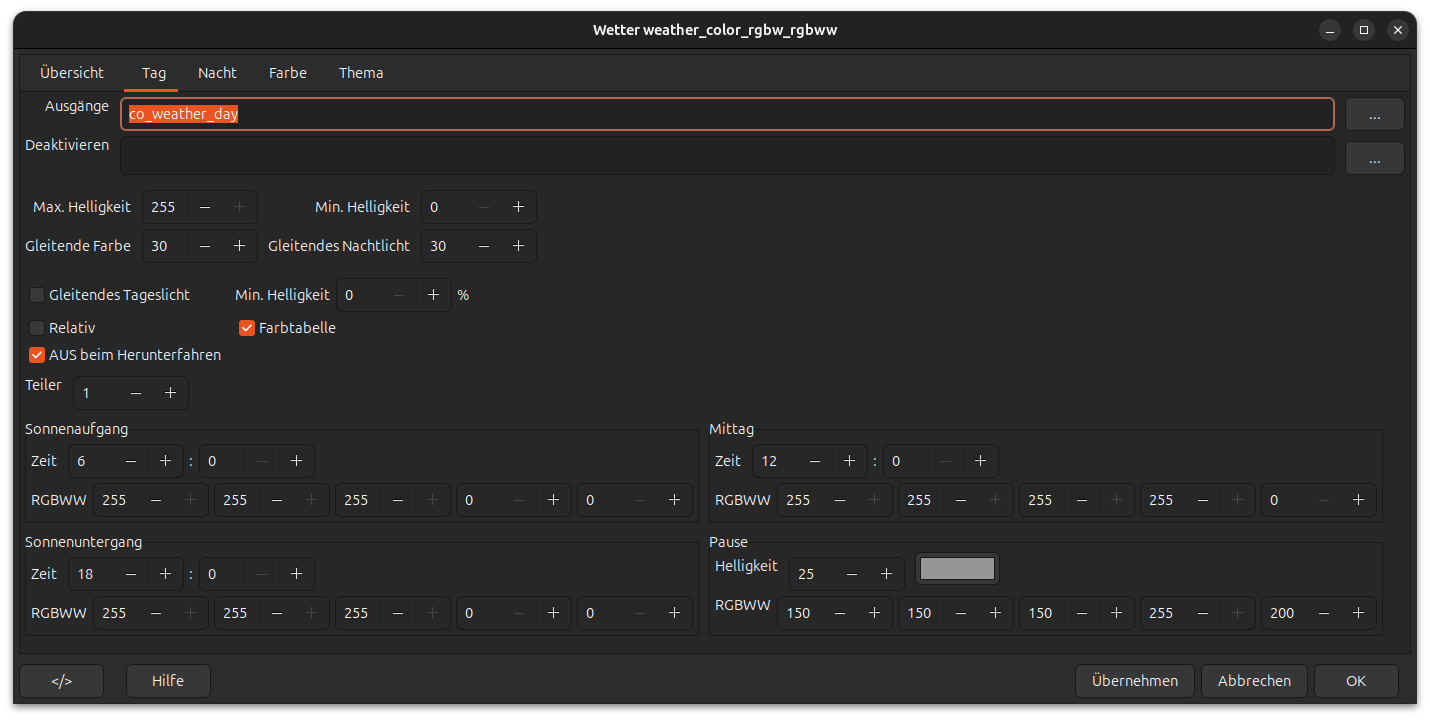Increase Sonnenuntergang hour with plus
The image size is (1430, 720).
(165, 574)
